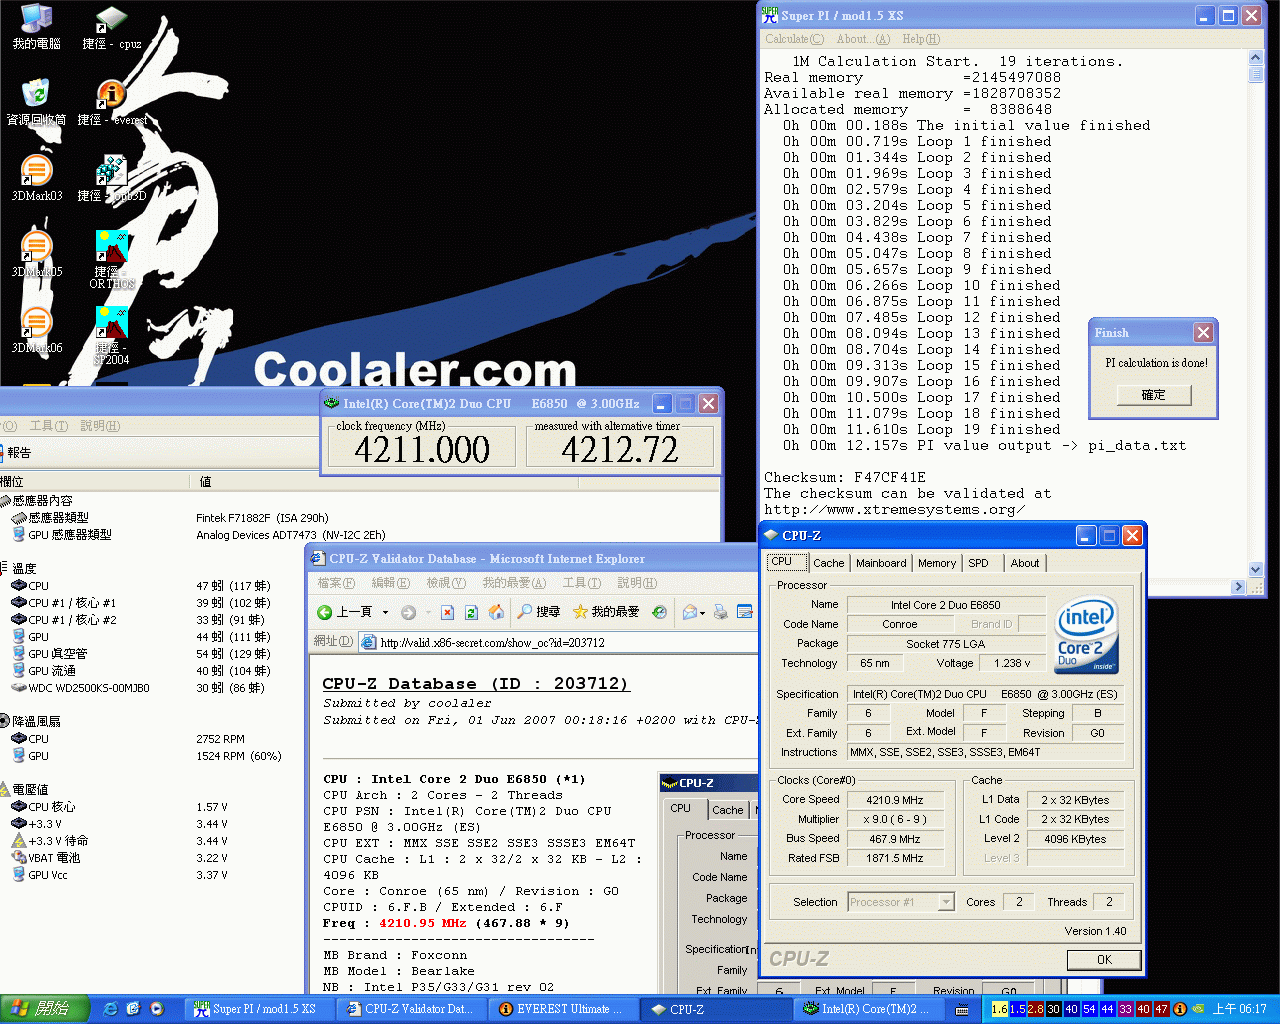Viewport: 1280px width, 1024px height.
Task: Select the VBAT 電池 voltage row in Everest
Action: pos(150,858)
